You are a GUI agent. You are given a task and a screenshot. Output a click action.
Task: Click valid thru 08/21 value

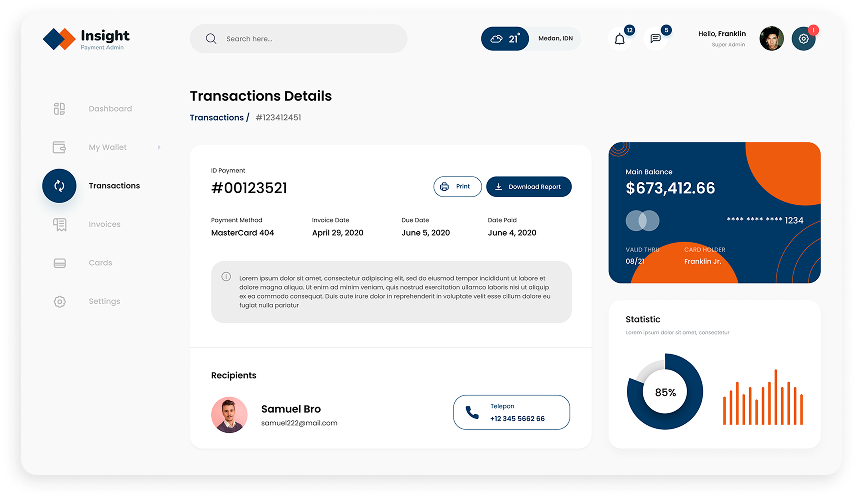point(635,262)
